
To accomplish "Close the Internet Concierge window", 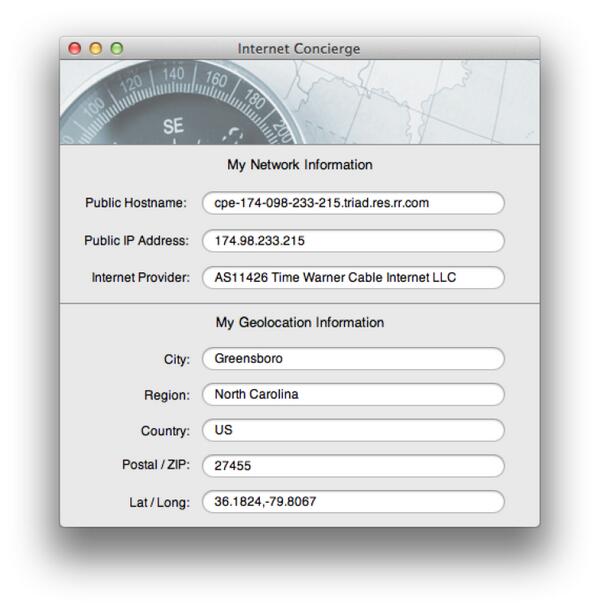I will pyautogui.click(x=75, y=49).
